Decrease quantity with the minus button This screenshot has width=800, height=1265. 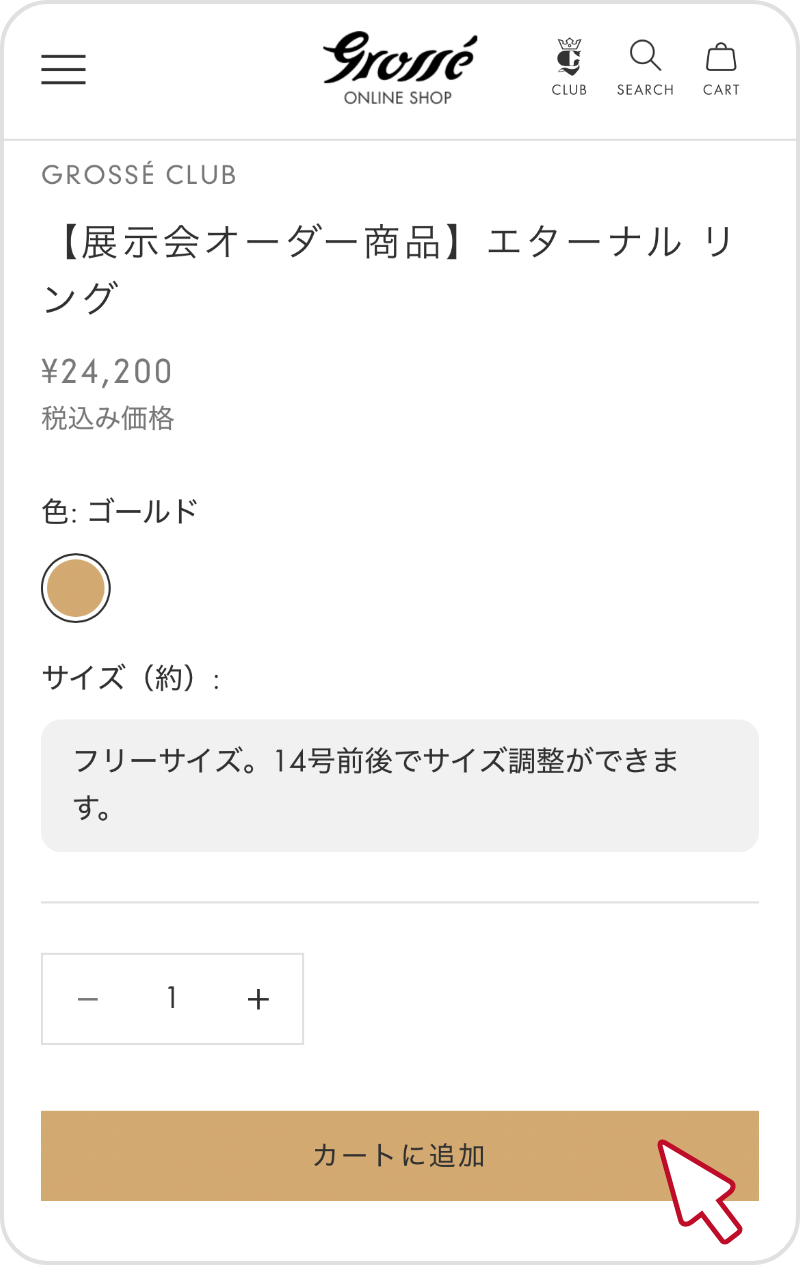[88, 999]
